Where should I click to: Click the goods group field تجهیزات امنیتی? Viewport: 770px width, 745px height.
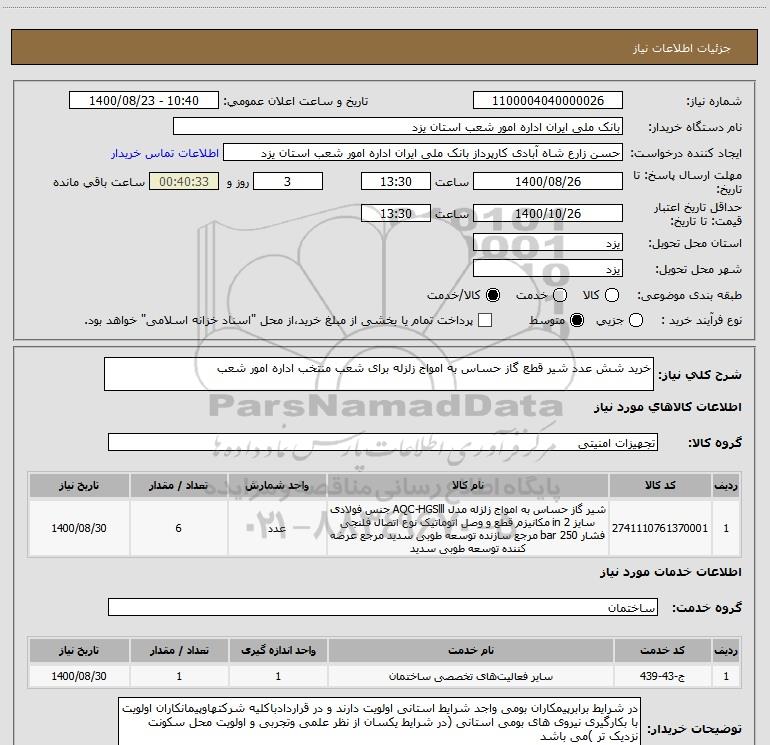383,442
